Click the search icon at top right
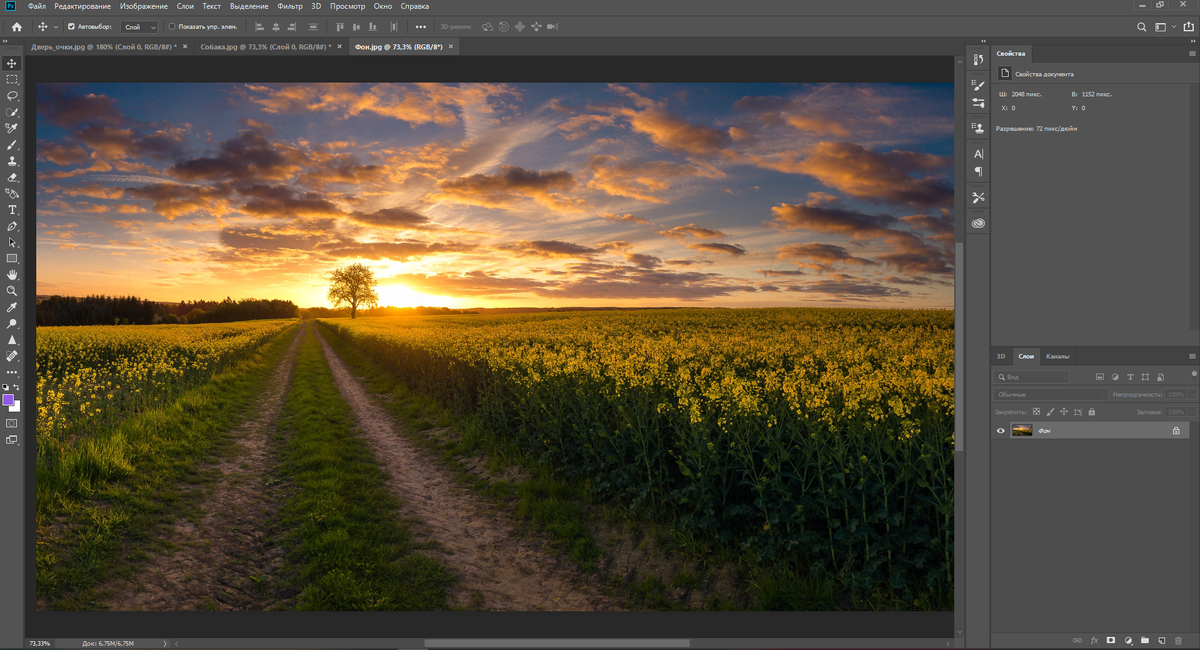Viewport: 1200px width, 650px height. click(1142, 27)
